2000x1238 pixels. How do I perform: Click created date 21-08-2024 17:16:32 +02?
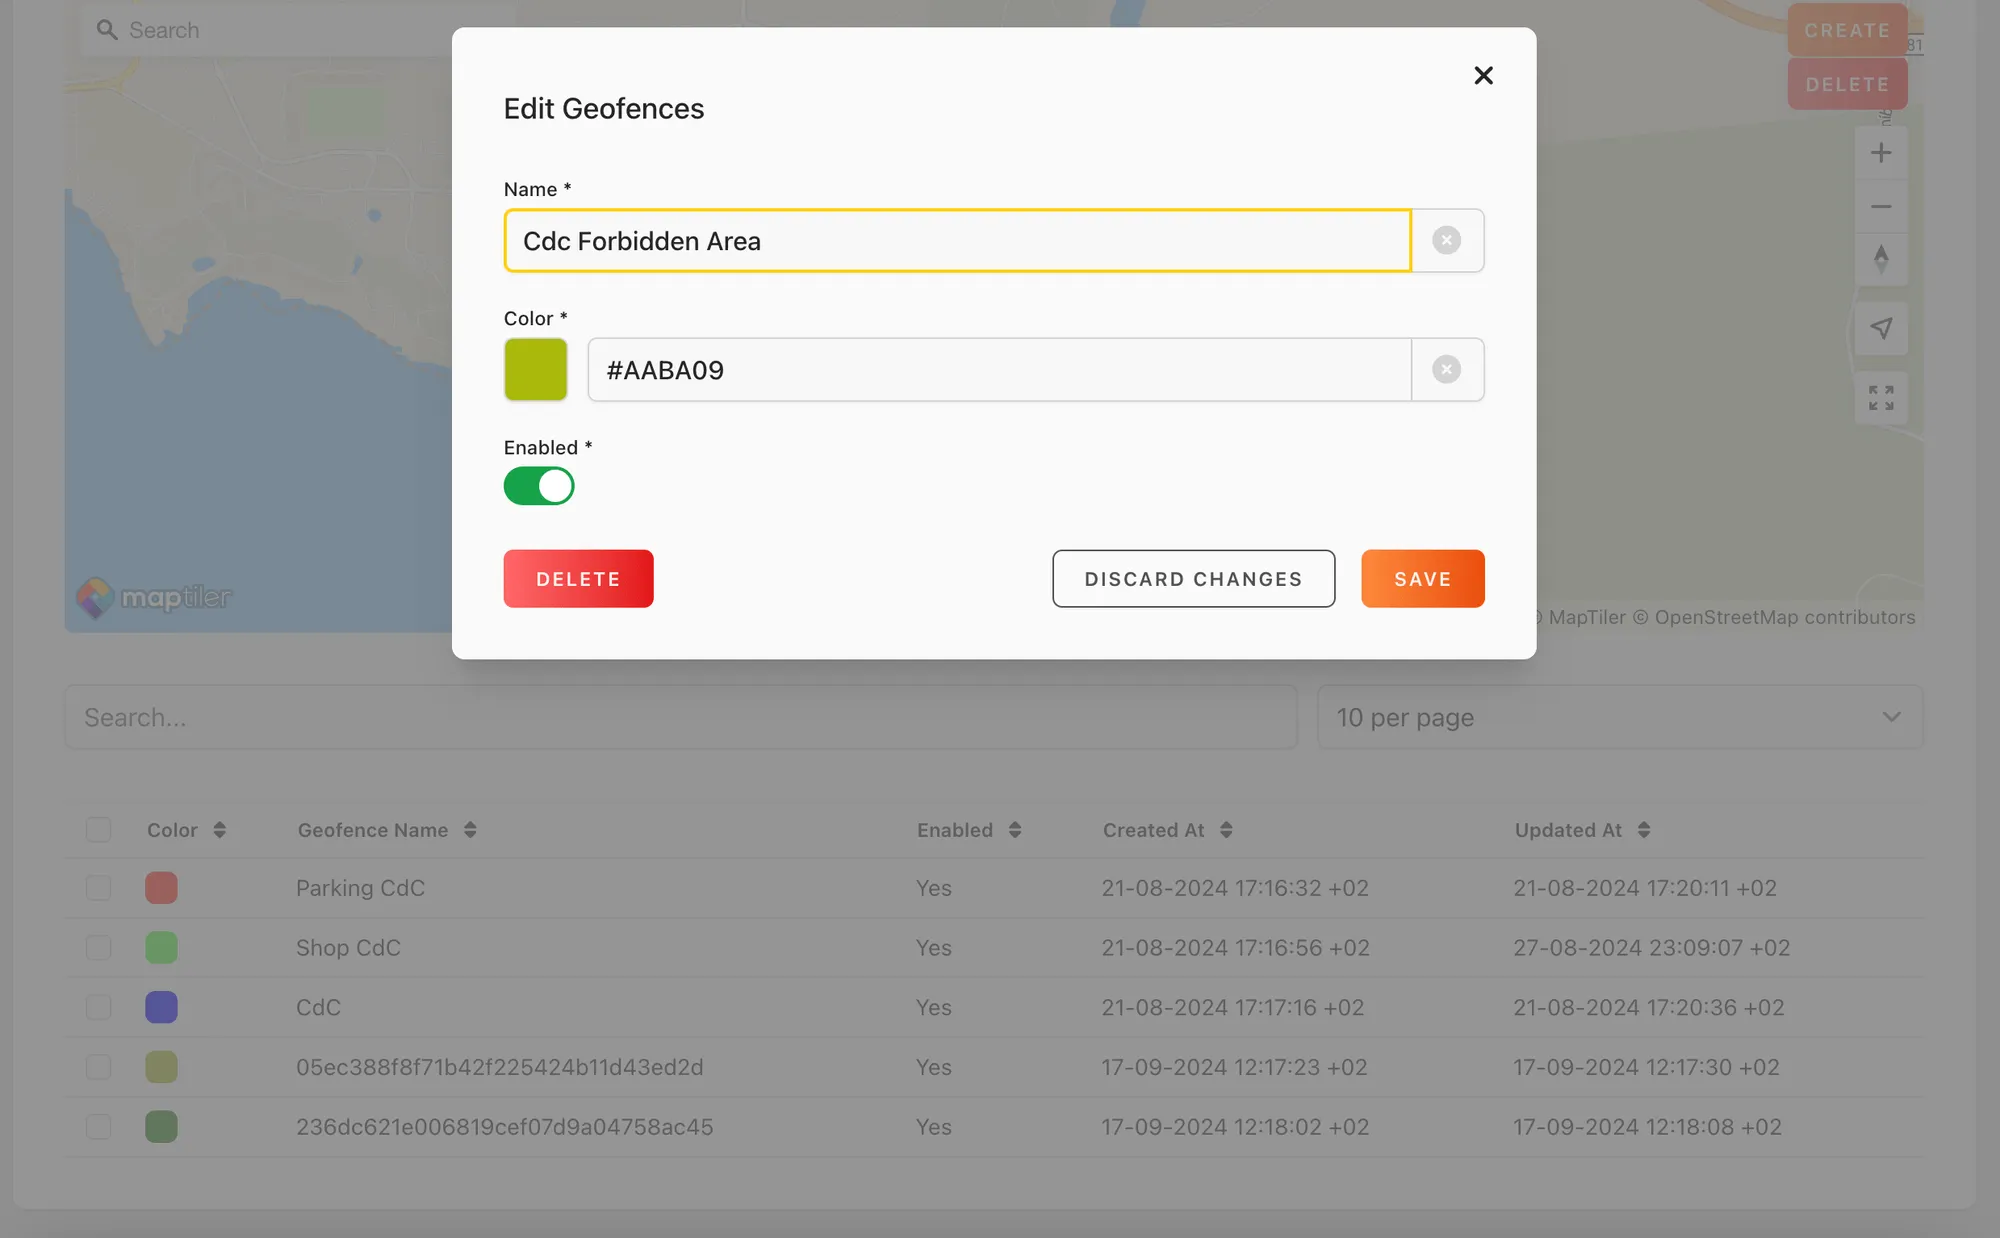coord(1235,888)
